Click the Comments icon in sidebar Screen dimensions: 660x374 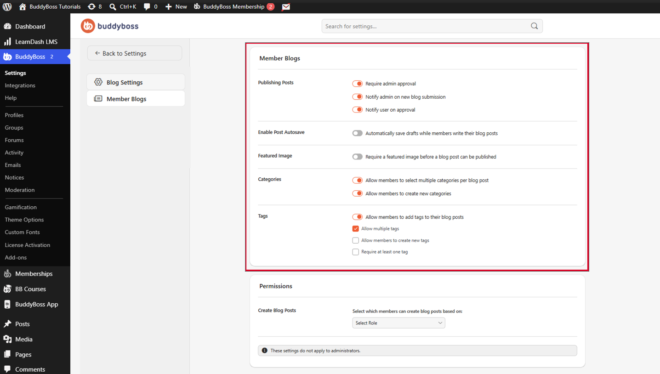tap(8, 369)
